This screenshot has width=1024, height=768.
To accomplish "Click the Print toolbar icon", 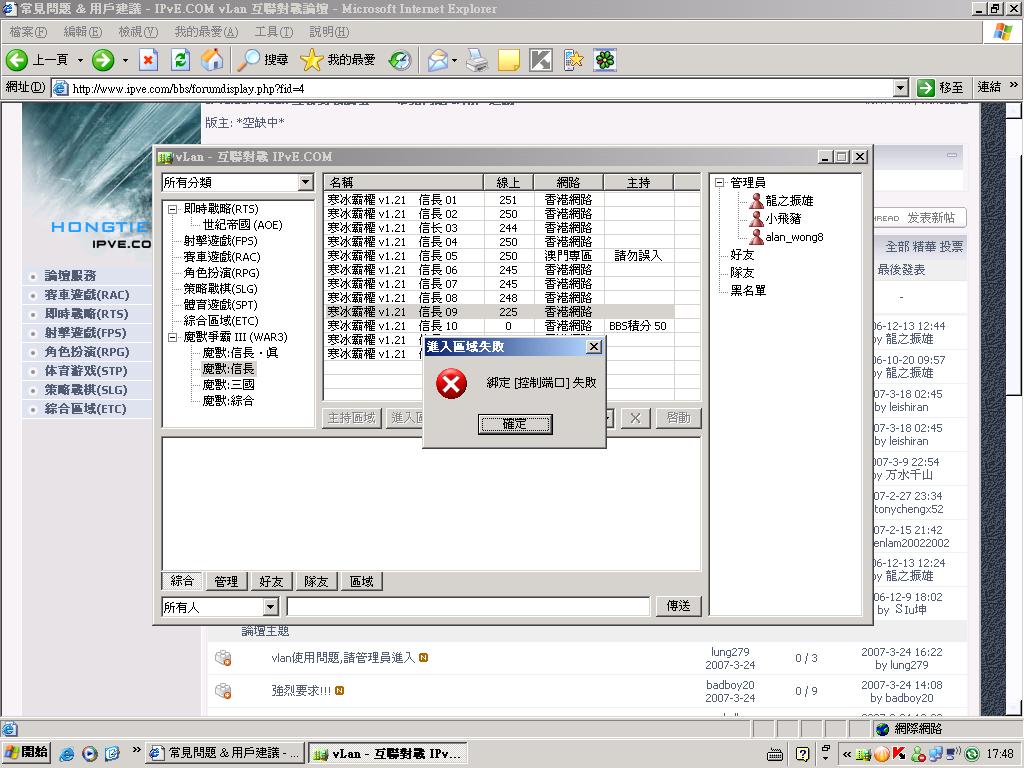I will pyautogui.click(x=477, y=60).
